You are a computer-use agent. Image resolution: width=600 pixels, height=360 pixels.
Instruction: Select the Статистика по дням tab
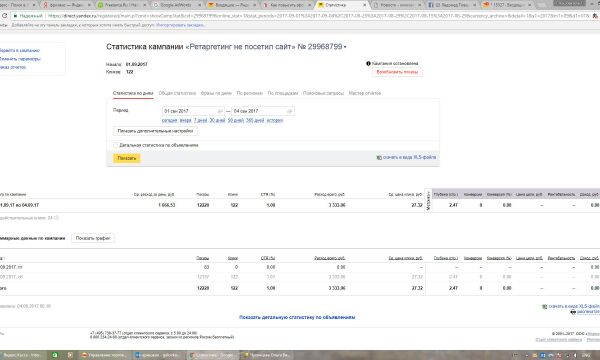[x=133, y=93]
